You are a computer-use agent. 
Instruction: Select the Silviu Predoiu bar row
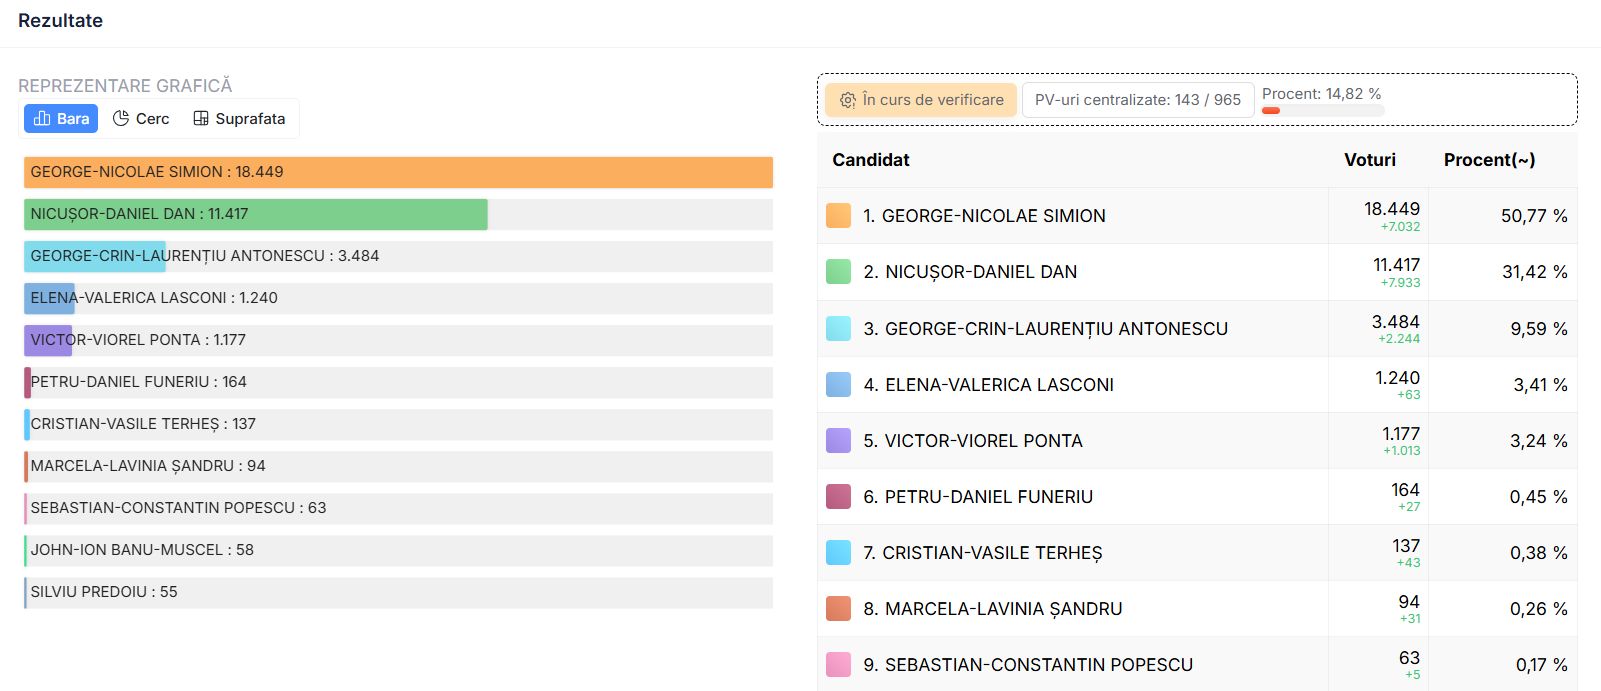pos(398,592)
